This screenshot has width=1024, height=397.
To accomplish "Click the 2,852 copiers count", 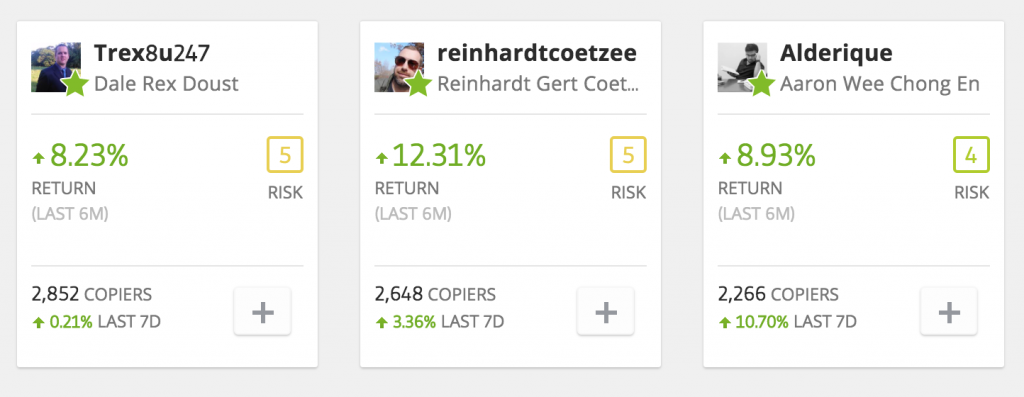I will pyautogui.click(x=56, y=294).
